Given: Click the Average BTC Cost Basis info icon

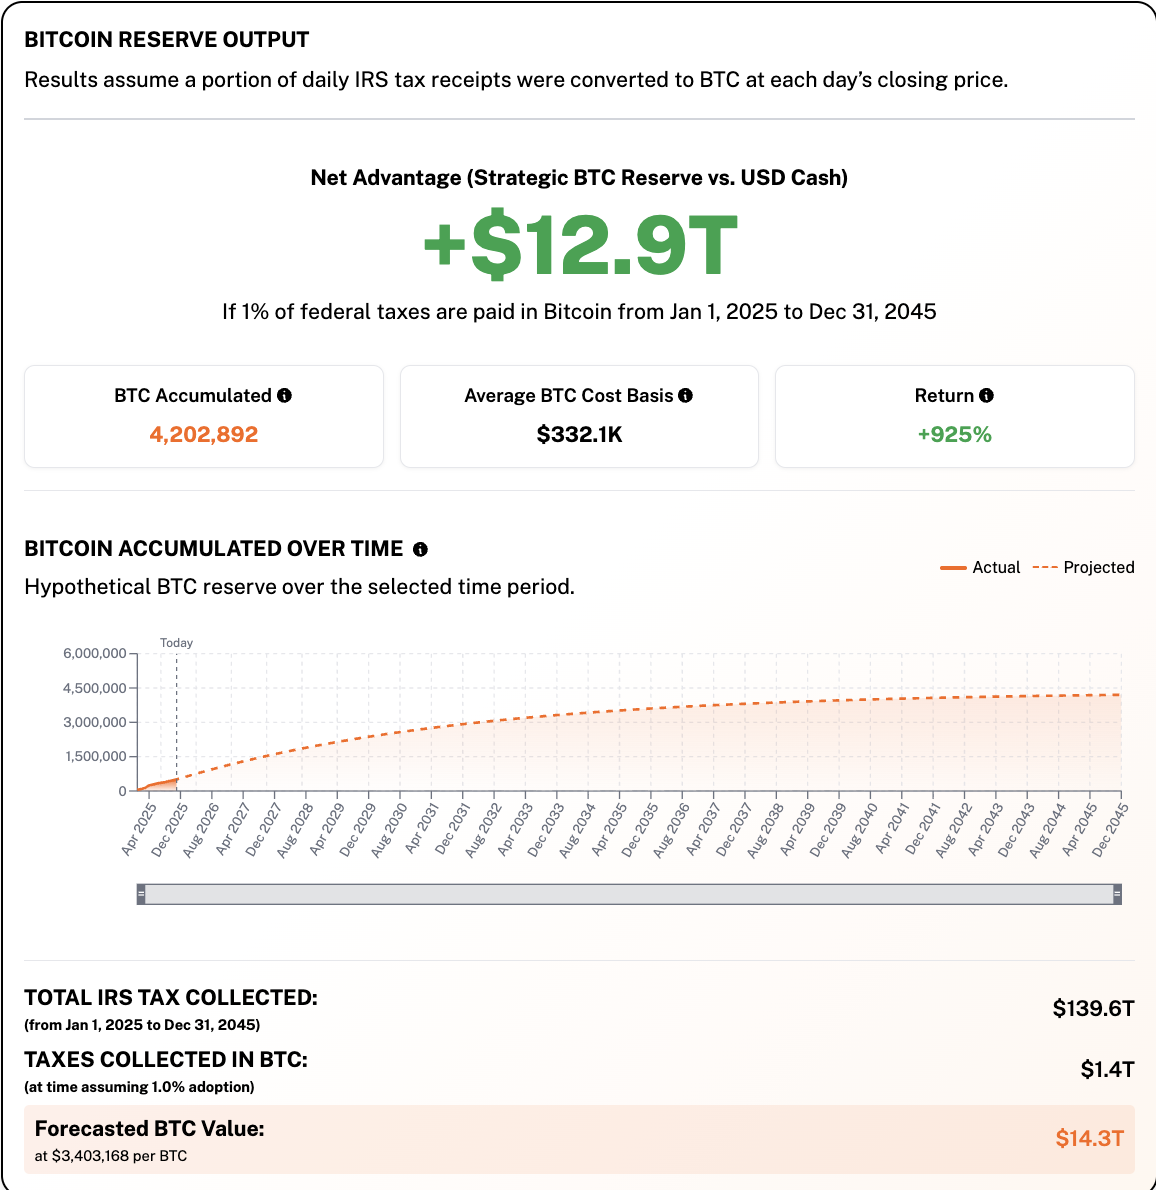Looking at the screenshot, I should coord(686,395).
